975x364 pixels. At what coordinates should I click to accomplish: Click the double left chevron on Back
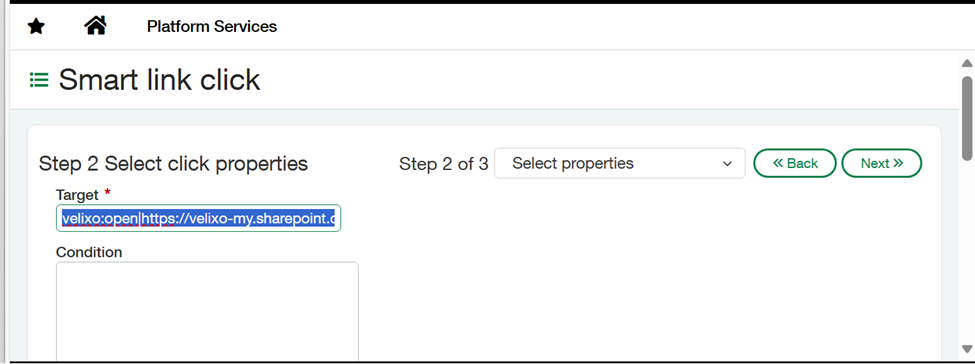[777, 163]
